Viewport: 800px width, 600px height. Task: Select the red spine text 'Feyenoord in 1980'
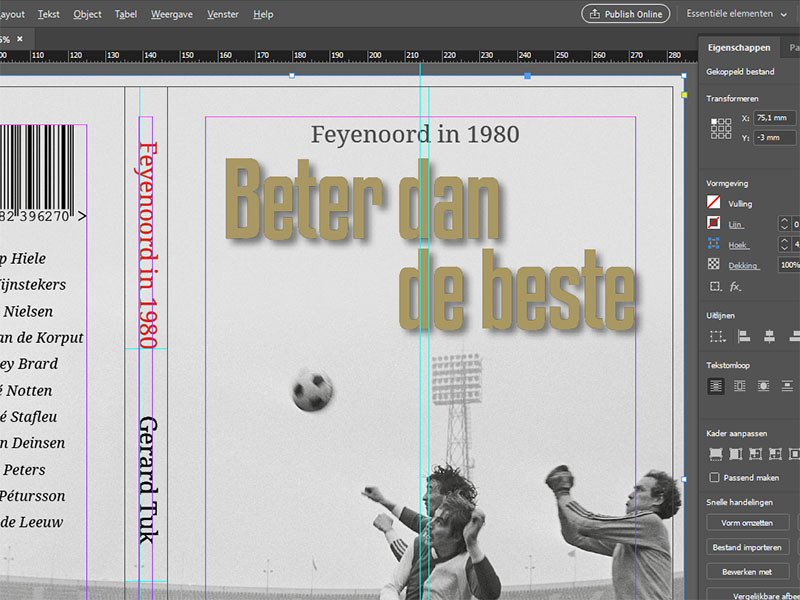(x=147, y=245)
